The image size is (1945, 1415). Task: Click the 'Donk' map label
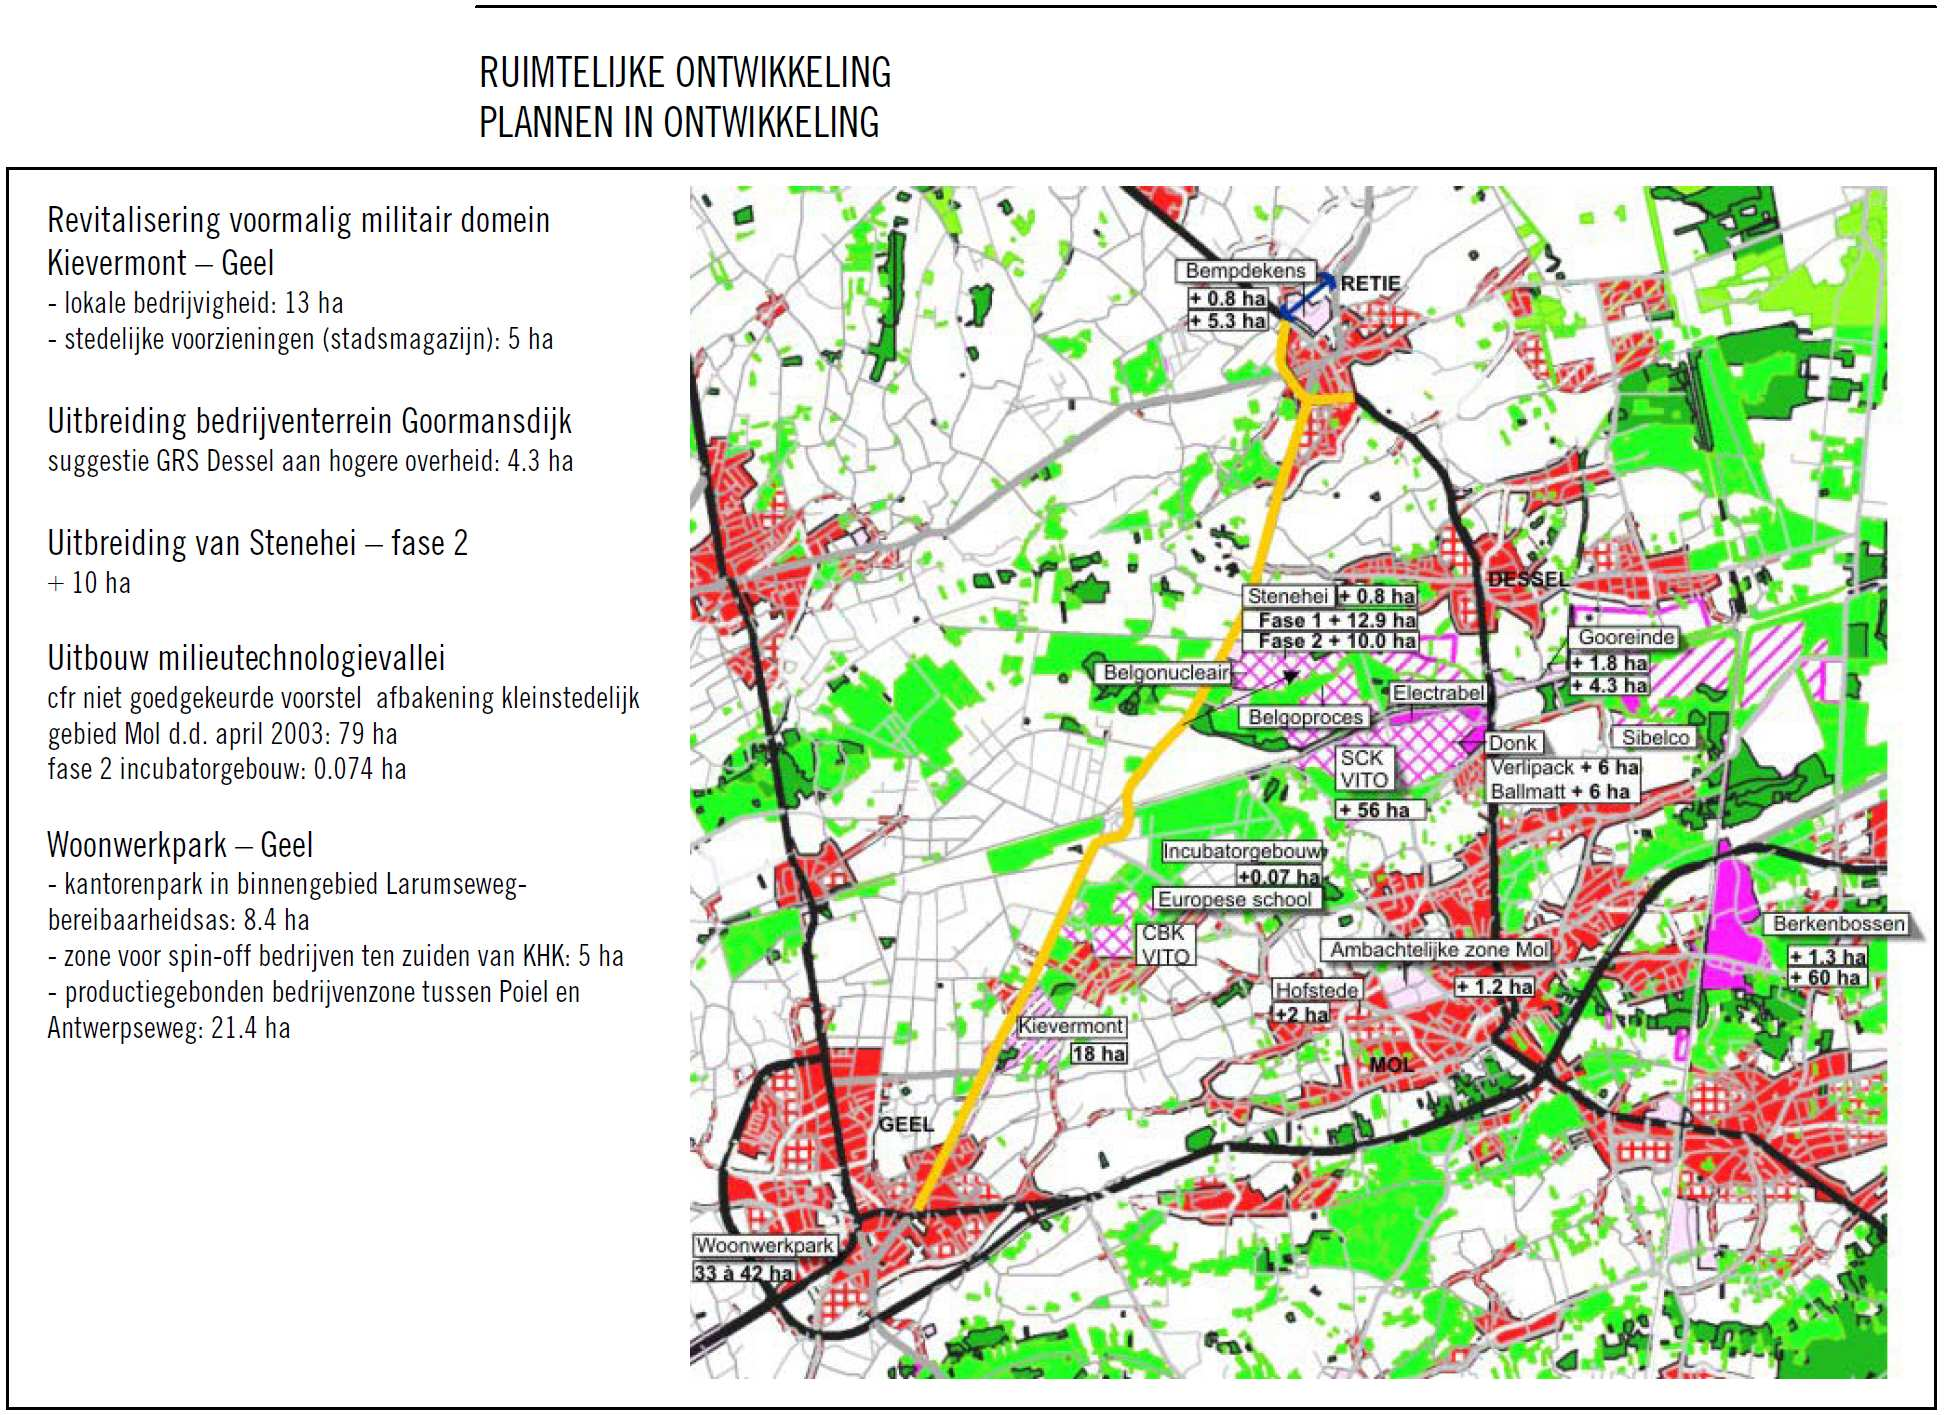click(1512, 743)
